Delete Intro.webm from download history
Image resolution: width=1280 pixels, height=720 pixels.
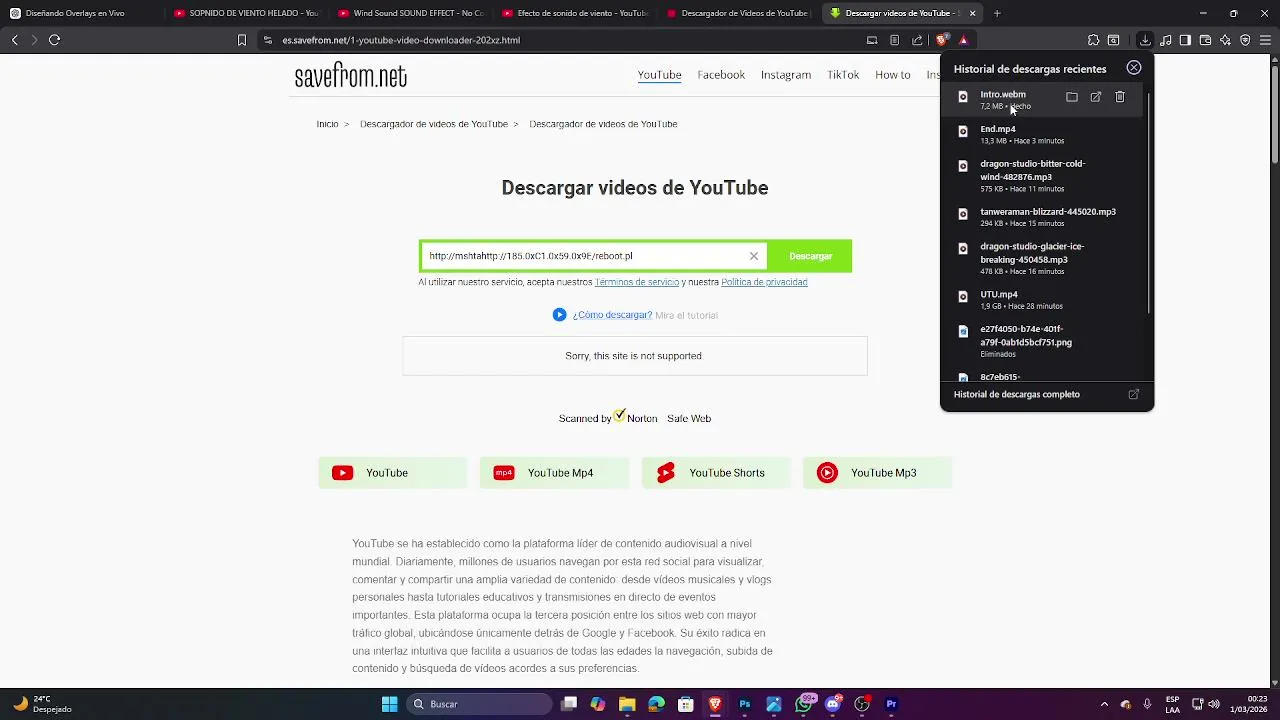1120,97
